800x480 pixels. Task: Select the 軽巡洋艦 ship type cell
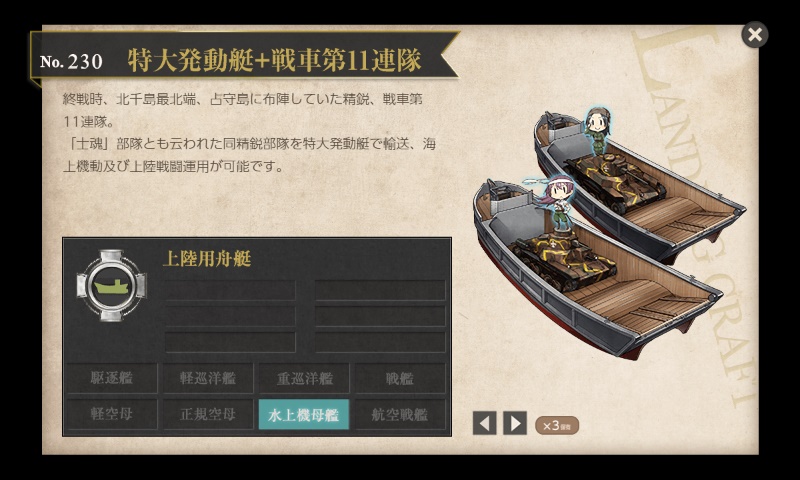[x=208, y=378]
